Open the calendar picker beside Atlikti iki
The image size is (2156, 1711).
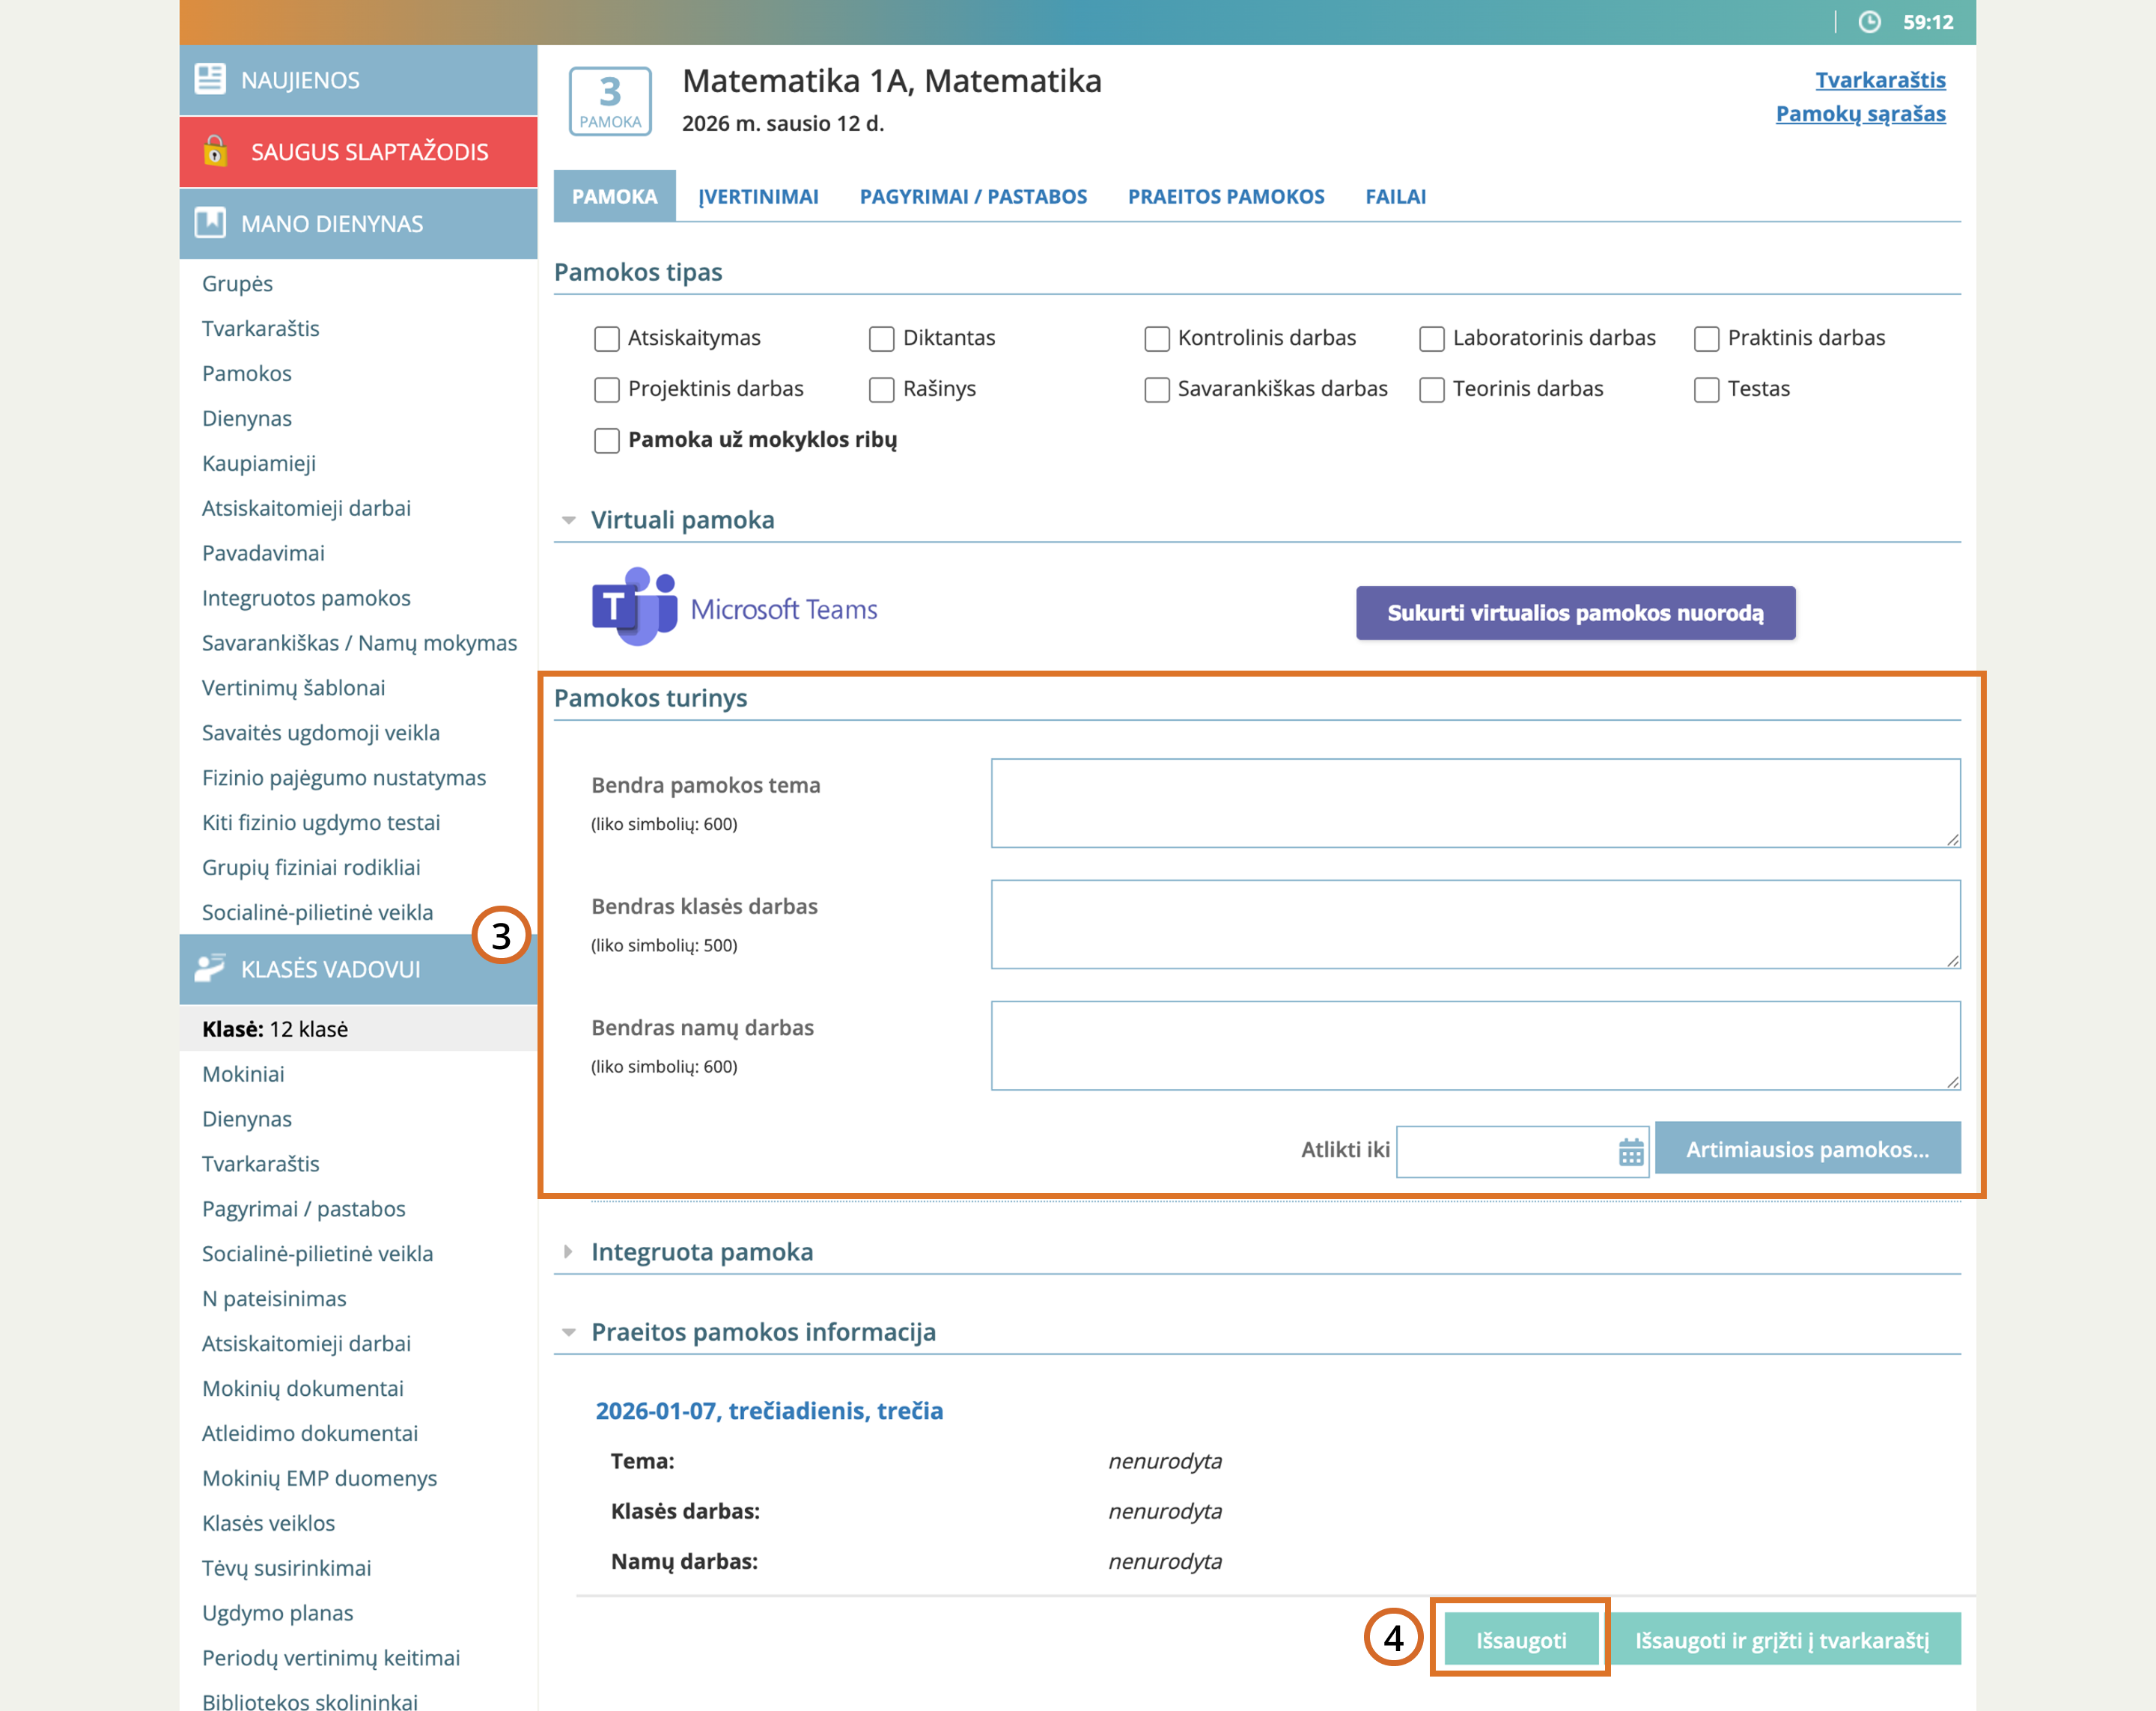pos(1630,1152)
